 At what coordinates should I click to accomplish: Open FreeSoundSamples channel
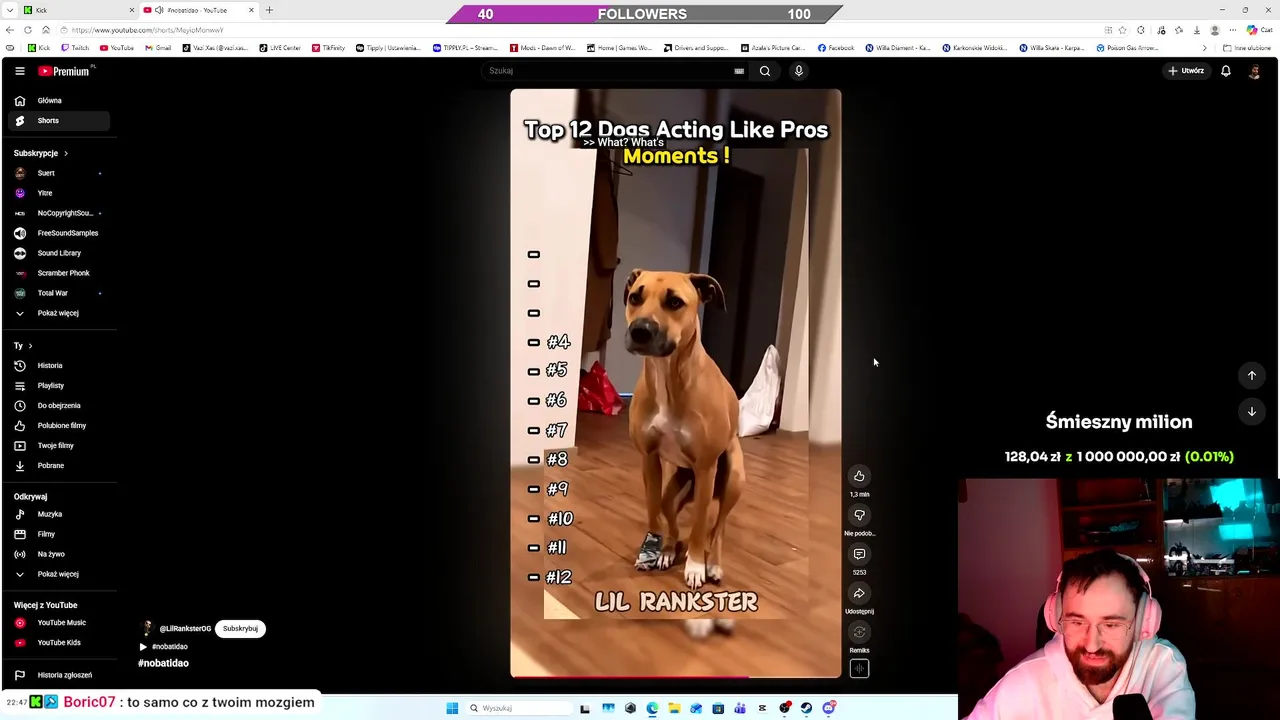[x=58, y=233]
